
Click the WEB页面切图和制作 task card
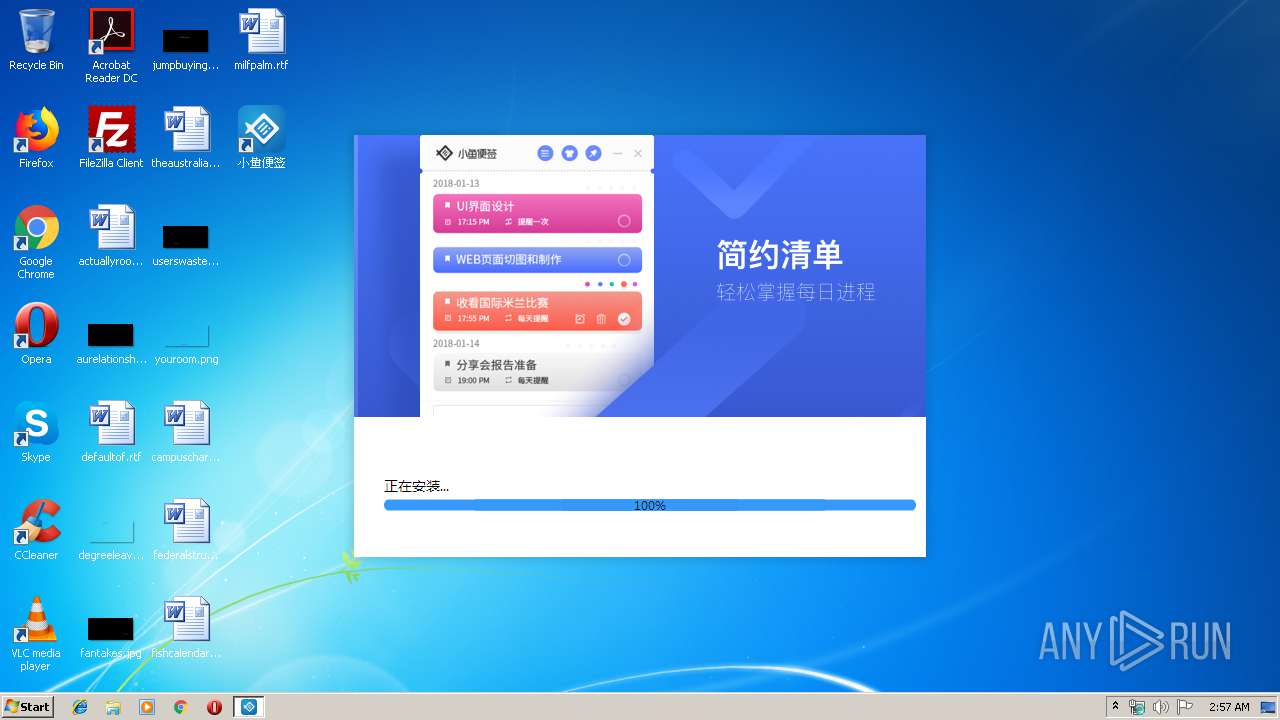pos(537,260)
